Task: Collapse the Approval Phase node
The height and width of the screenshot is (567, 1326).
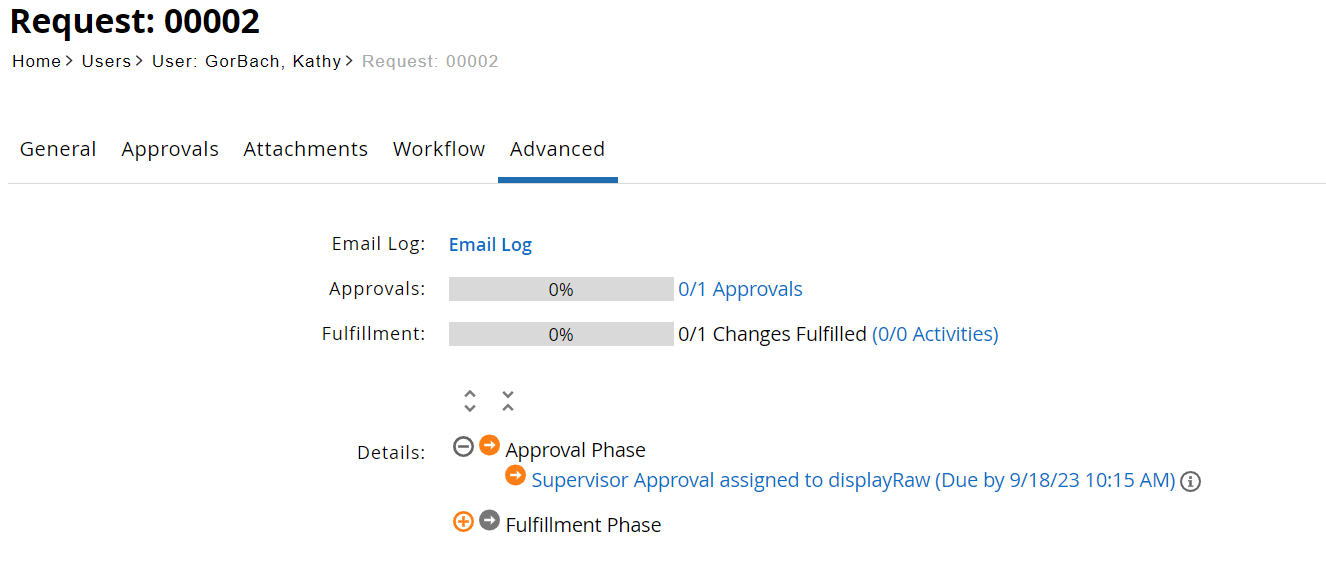Action: [463, 447]
